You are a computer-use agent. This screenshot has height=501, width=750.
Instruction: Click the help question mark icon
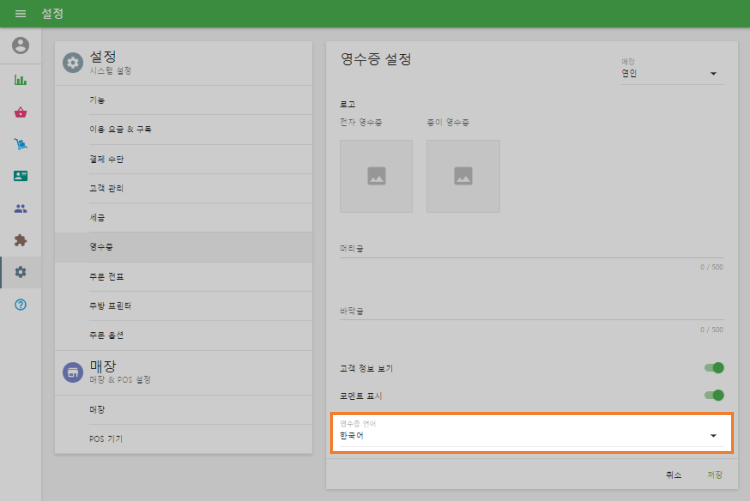pos(20,304)
